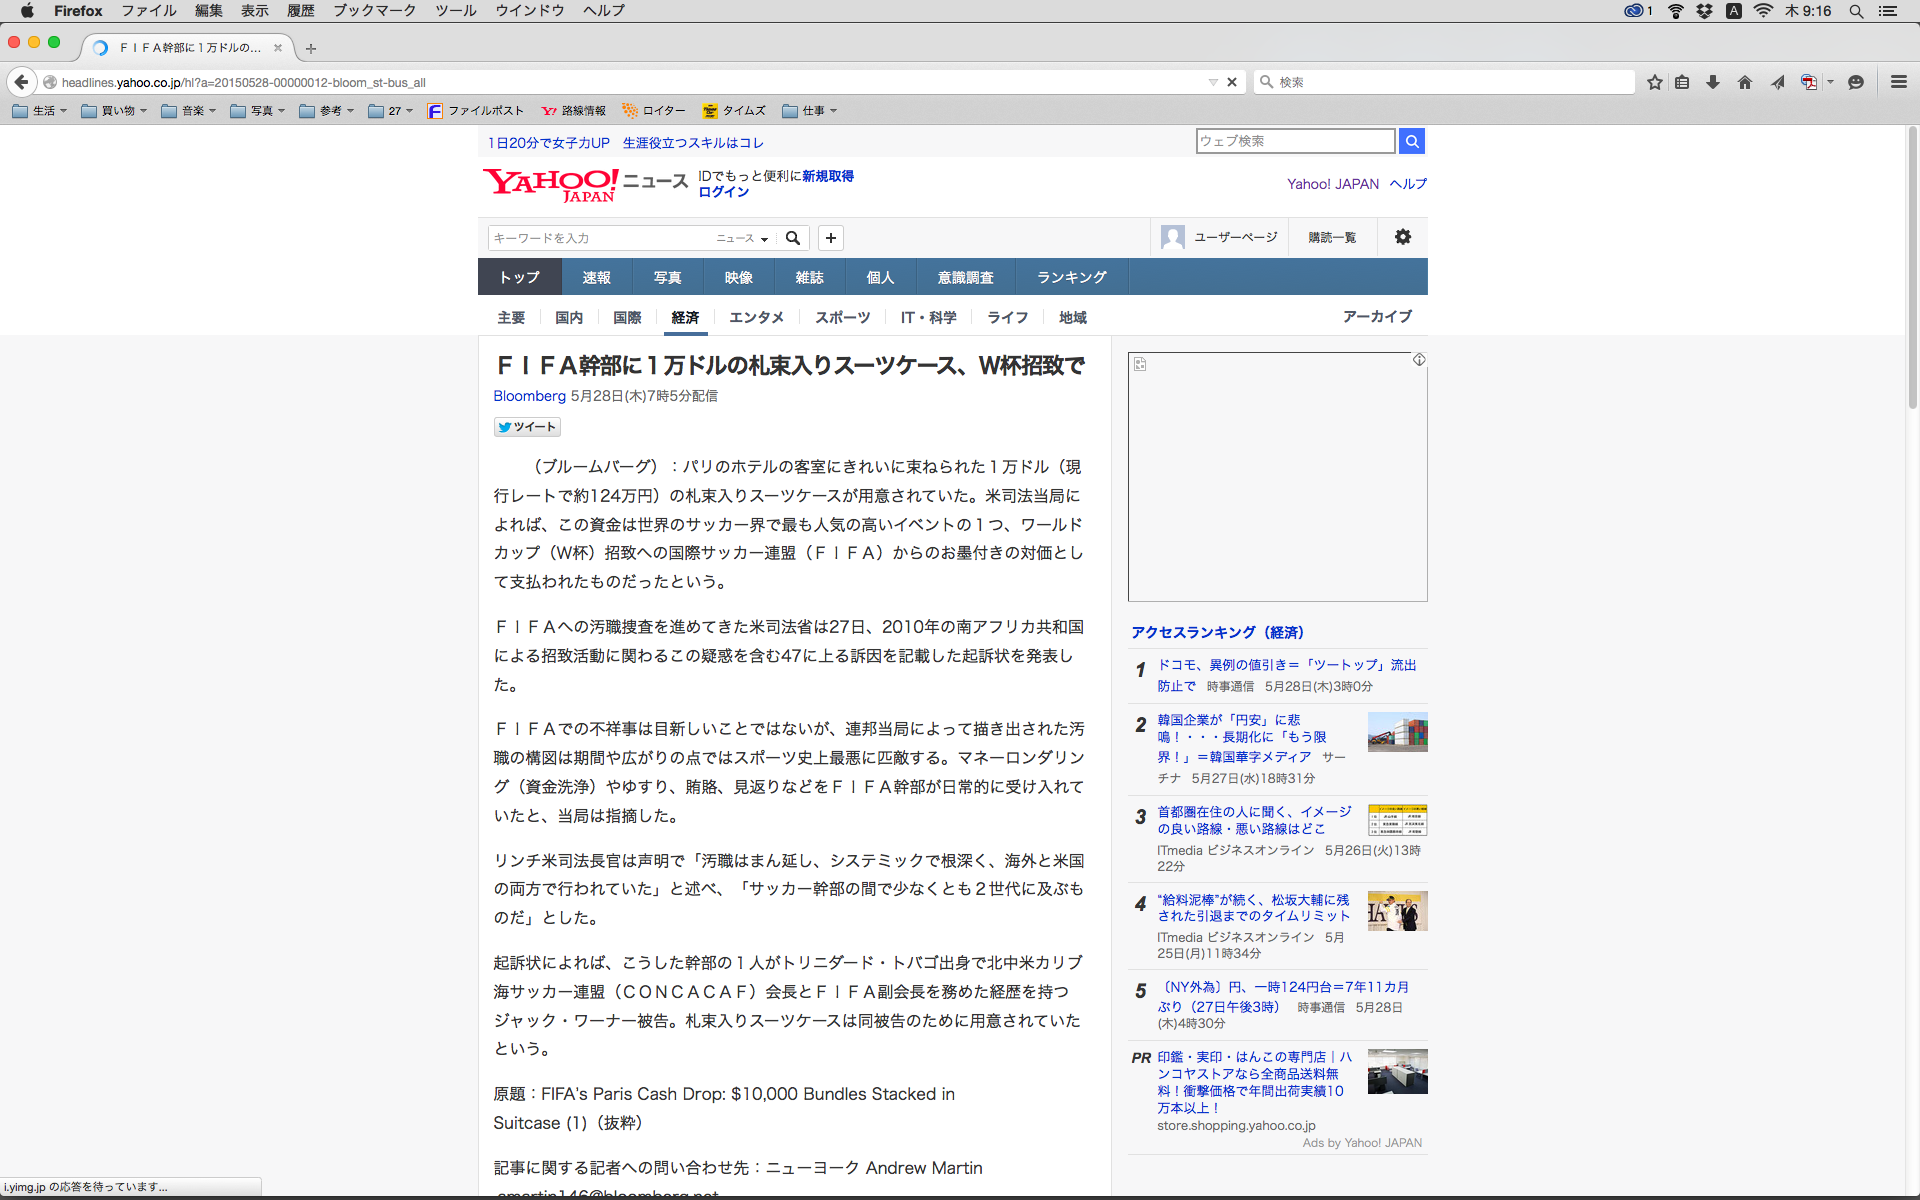The image size is (1920, 1200).
Task: Open the Firefox hamburger menu
Action: point(1898,82)
